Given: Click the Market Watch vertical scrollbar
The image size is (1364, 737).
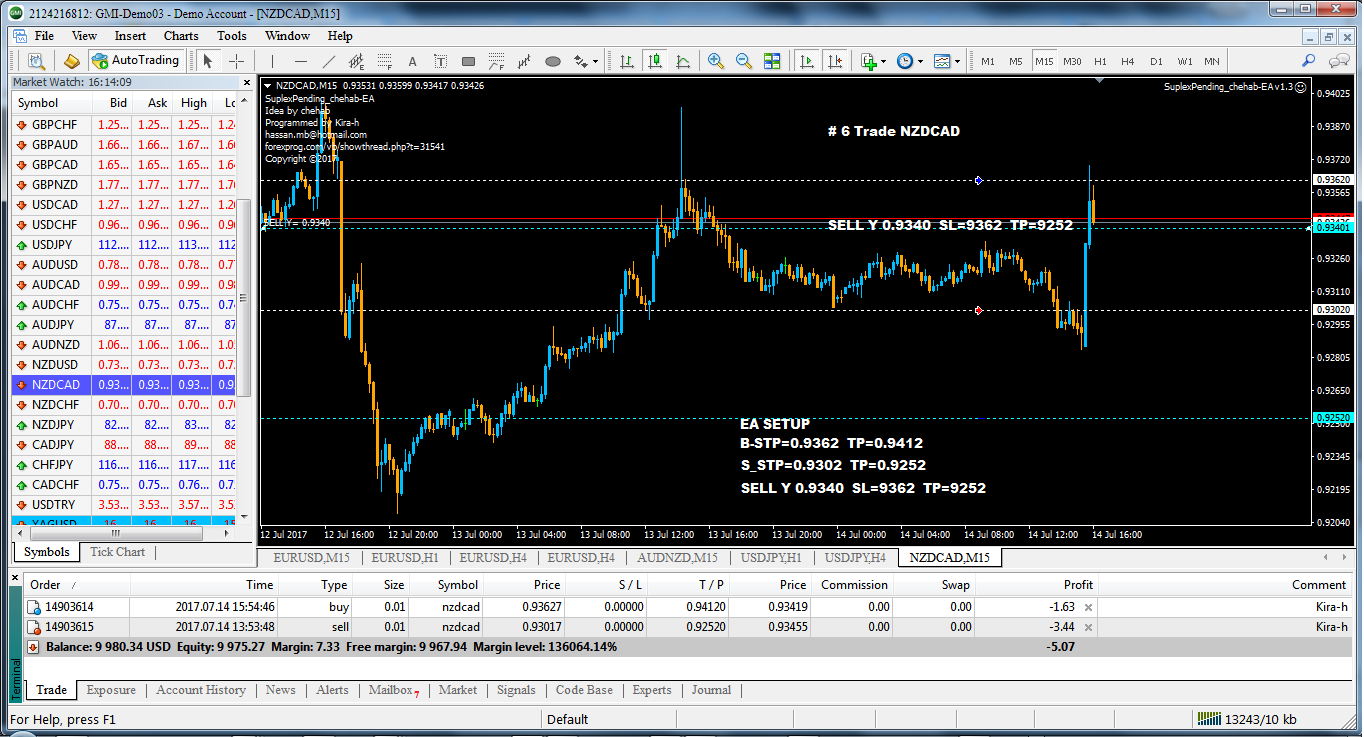Looking at the screenshot, I should 246,300.
